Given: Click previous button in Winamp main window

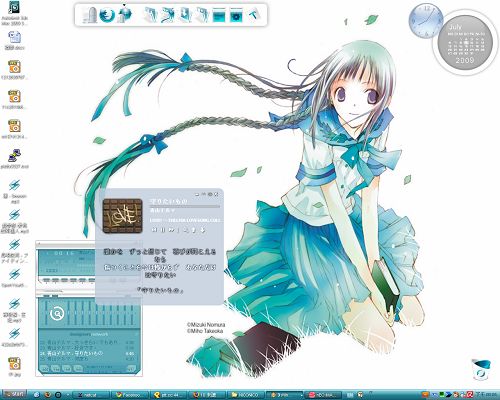Looking at the screenshot, I should [x=46, y=281].
